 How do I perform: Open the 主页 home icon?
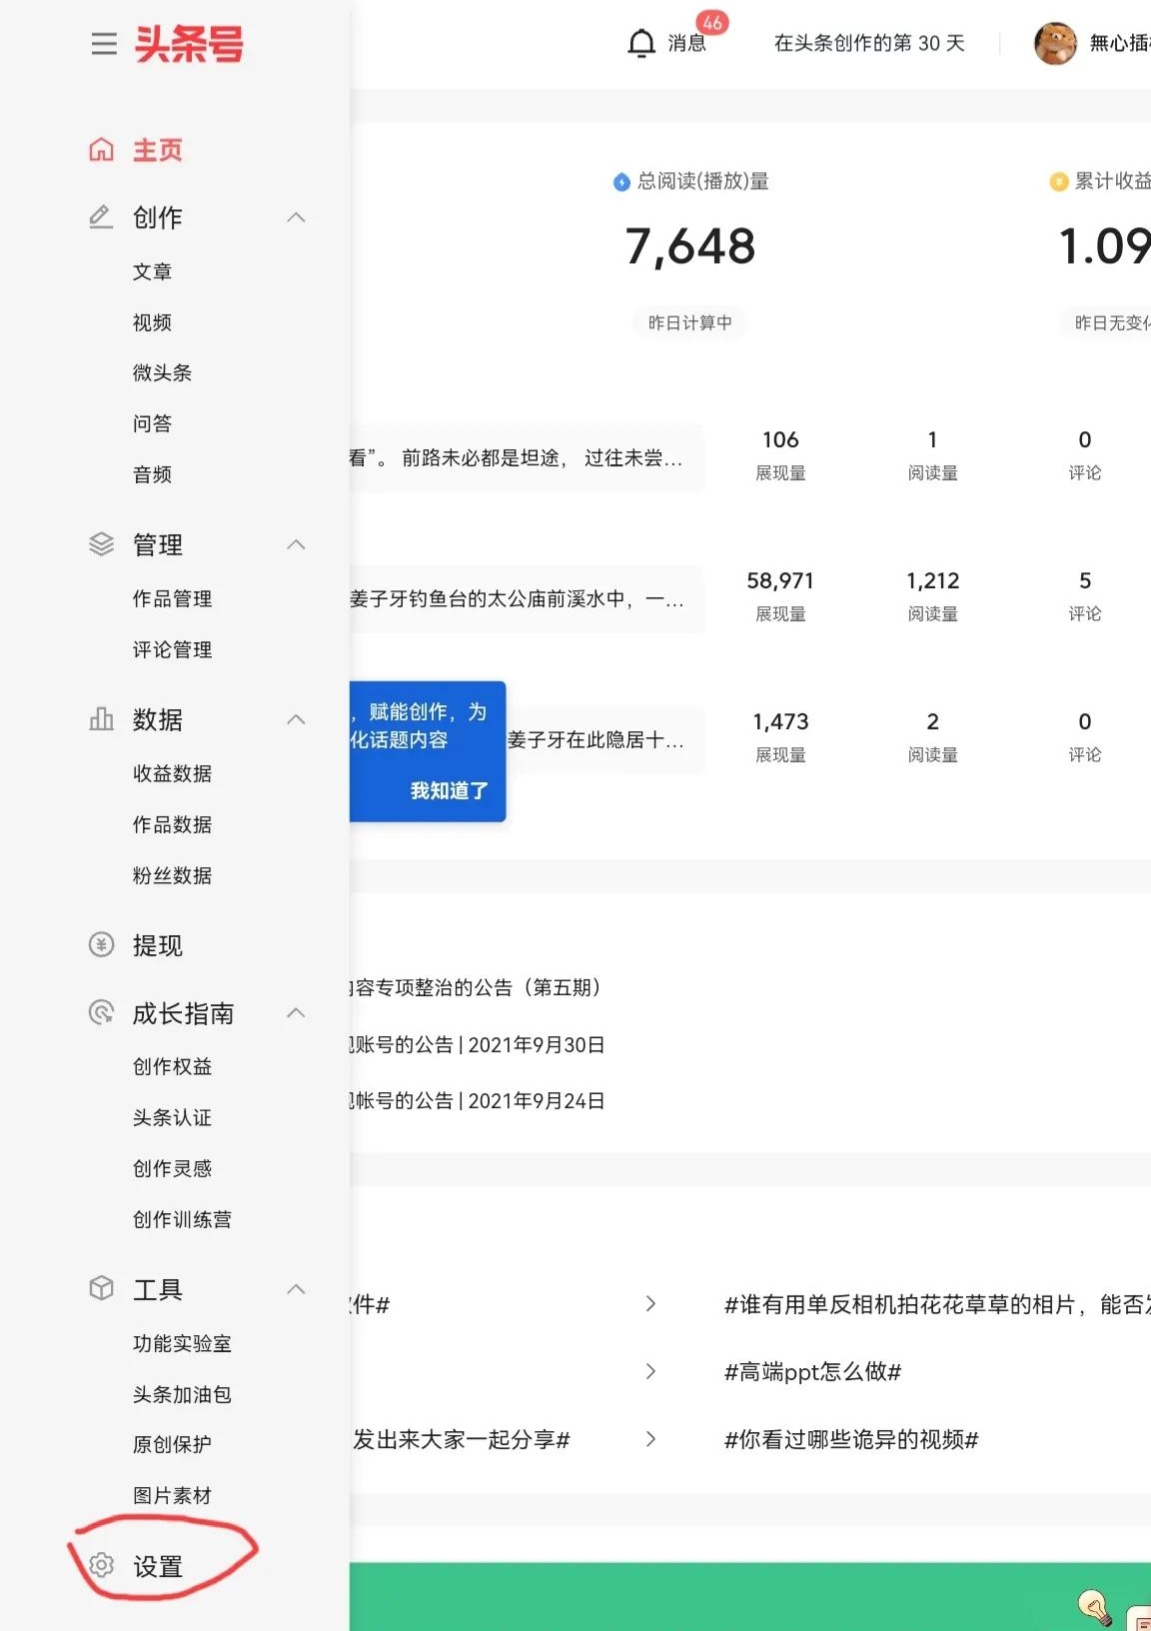(x=101, y=150)
